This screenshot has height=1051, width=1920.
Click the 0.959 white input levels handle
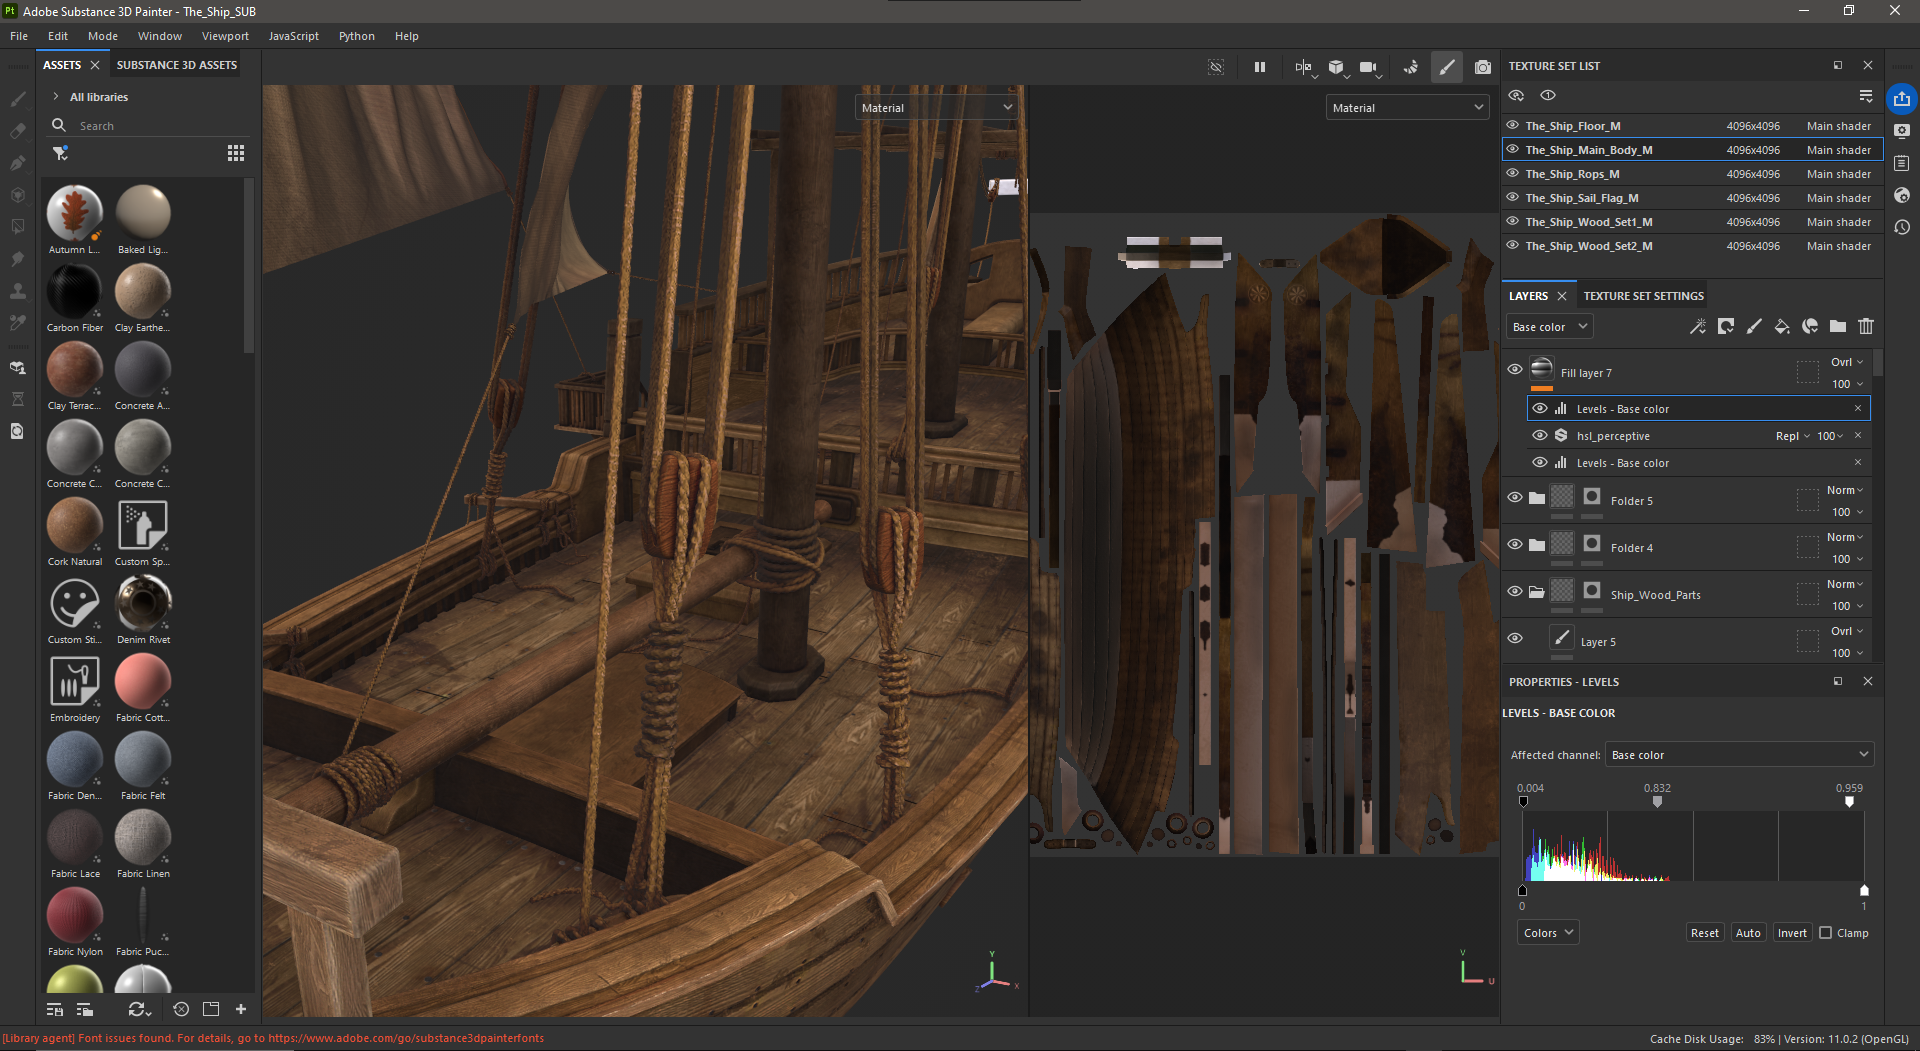(1849, 802)
